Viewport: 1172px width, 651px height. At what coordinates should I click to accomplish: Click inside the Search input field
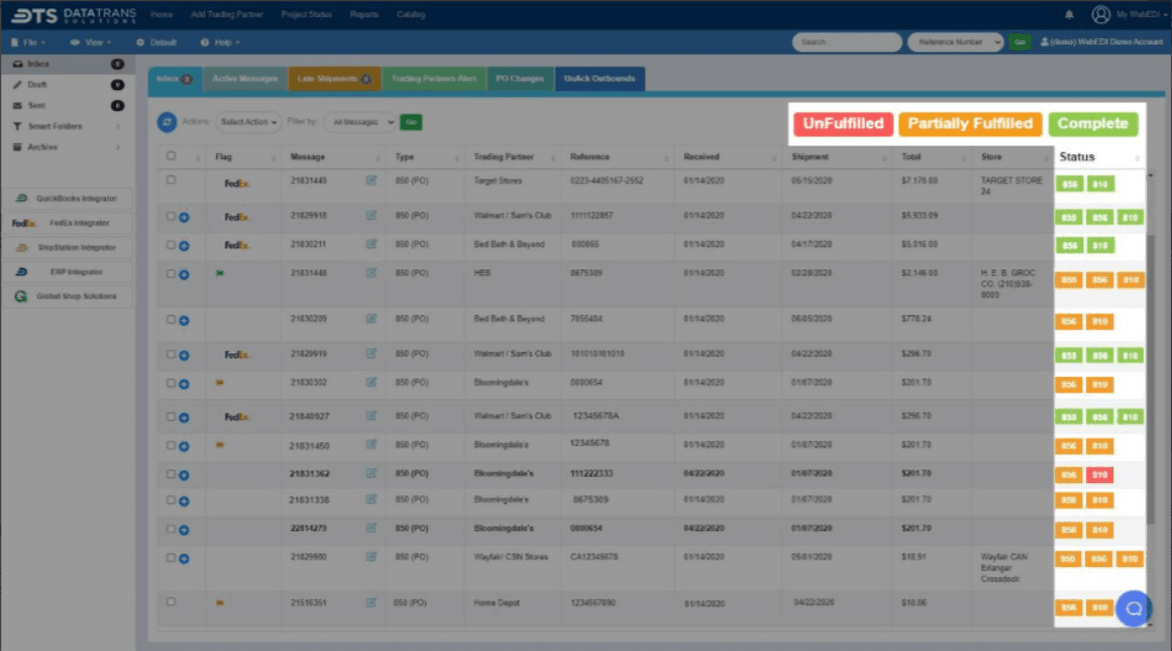point(846,43)
